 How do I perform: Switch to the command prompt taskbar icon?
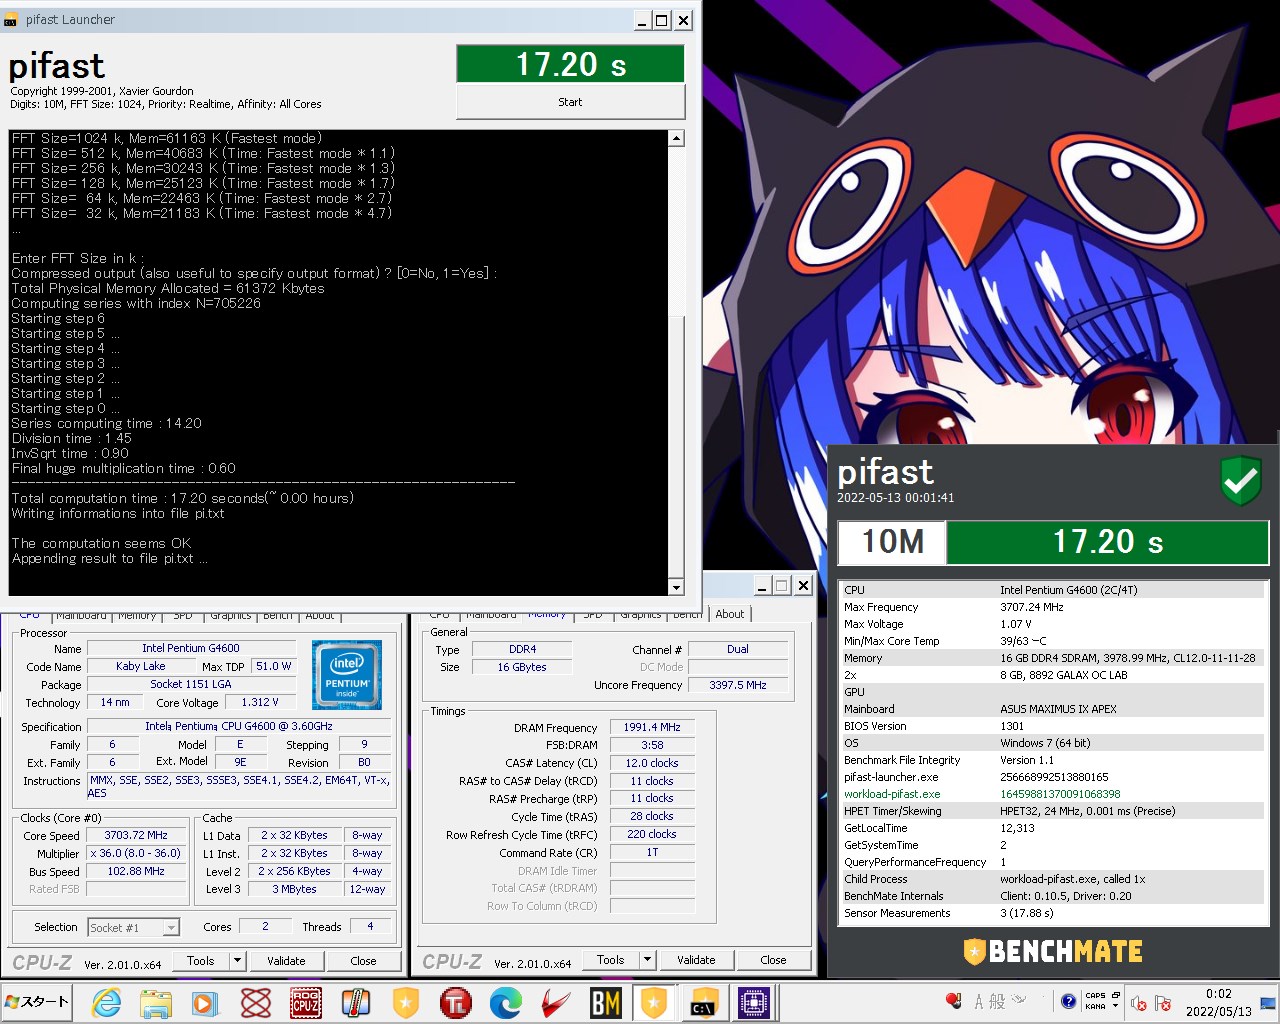(704, 1002)
